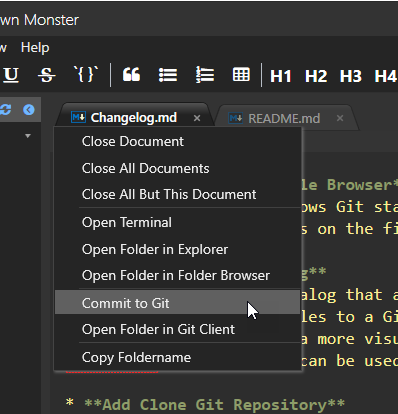Apply H3 heading style

[x=350, y=76]
